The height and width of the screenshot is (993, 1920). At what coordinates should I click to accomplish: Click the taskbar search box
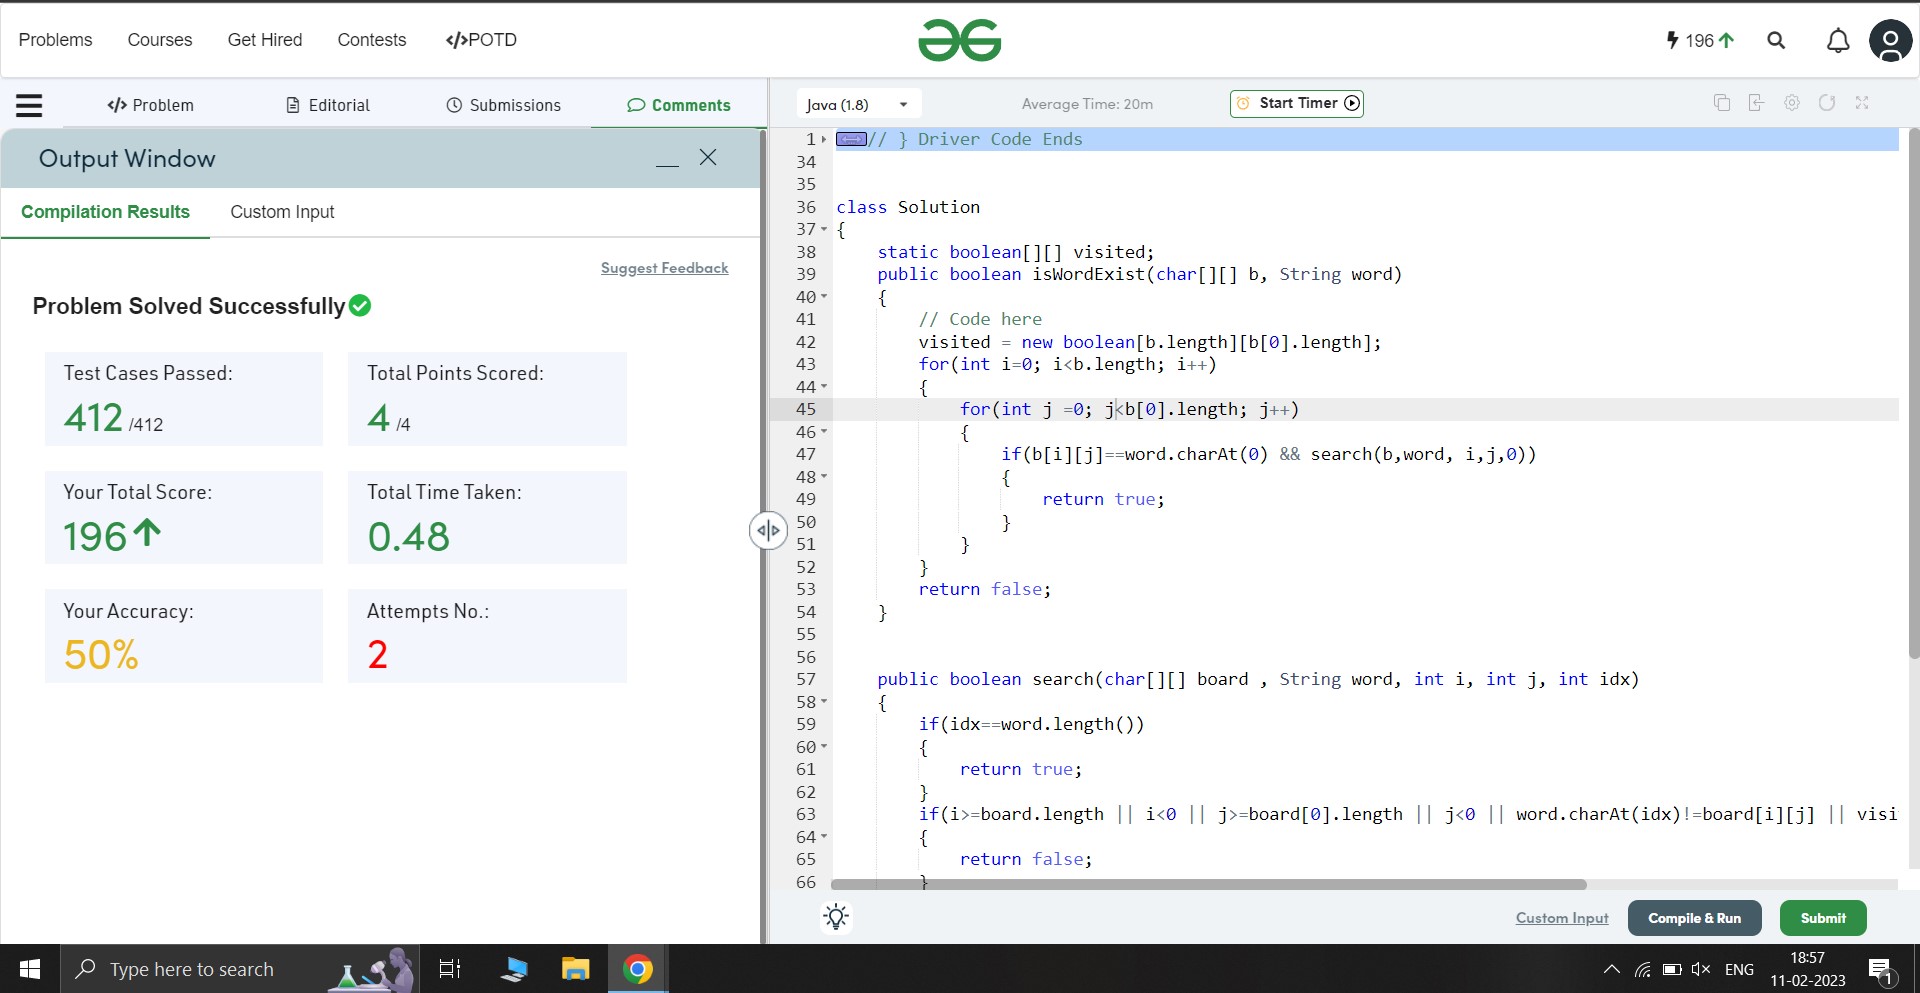click(x=240, y=969)
